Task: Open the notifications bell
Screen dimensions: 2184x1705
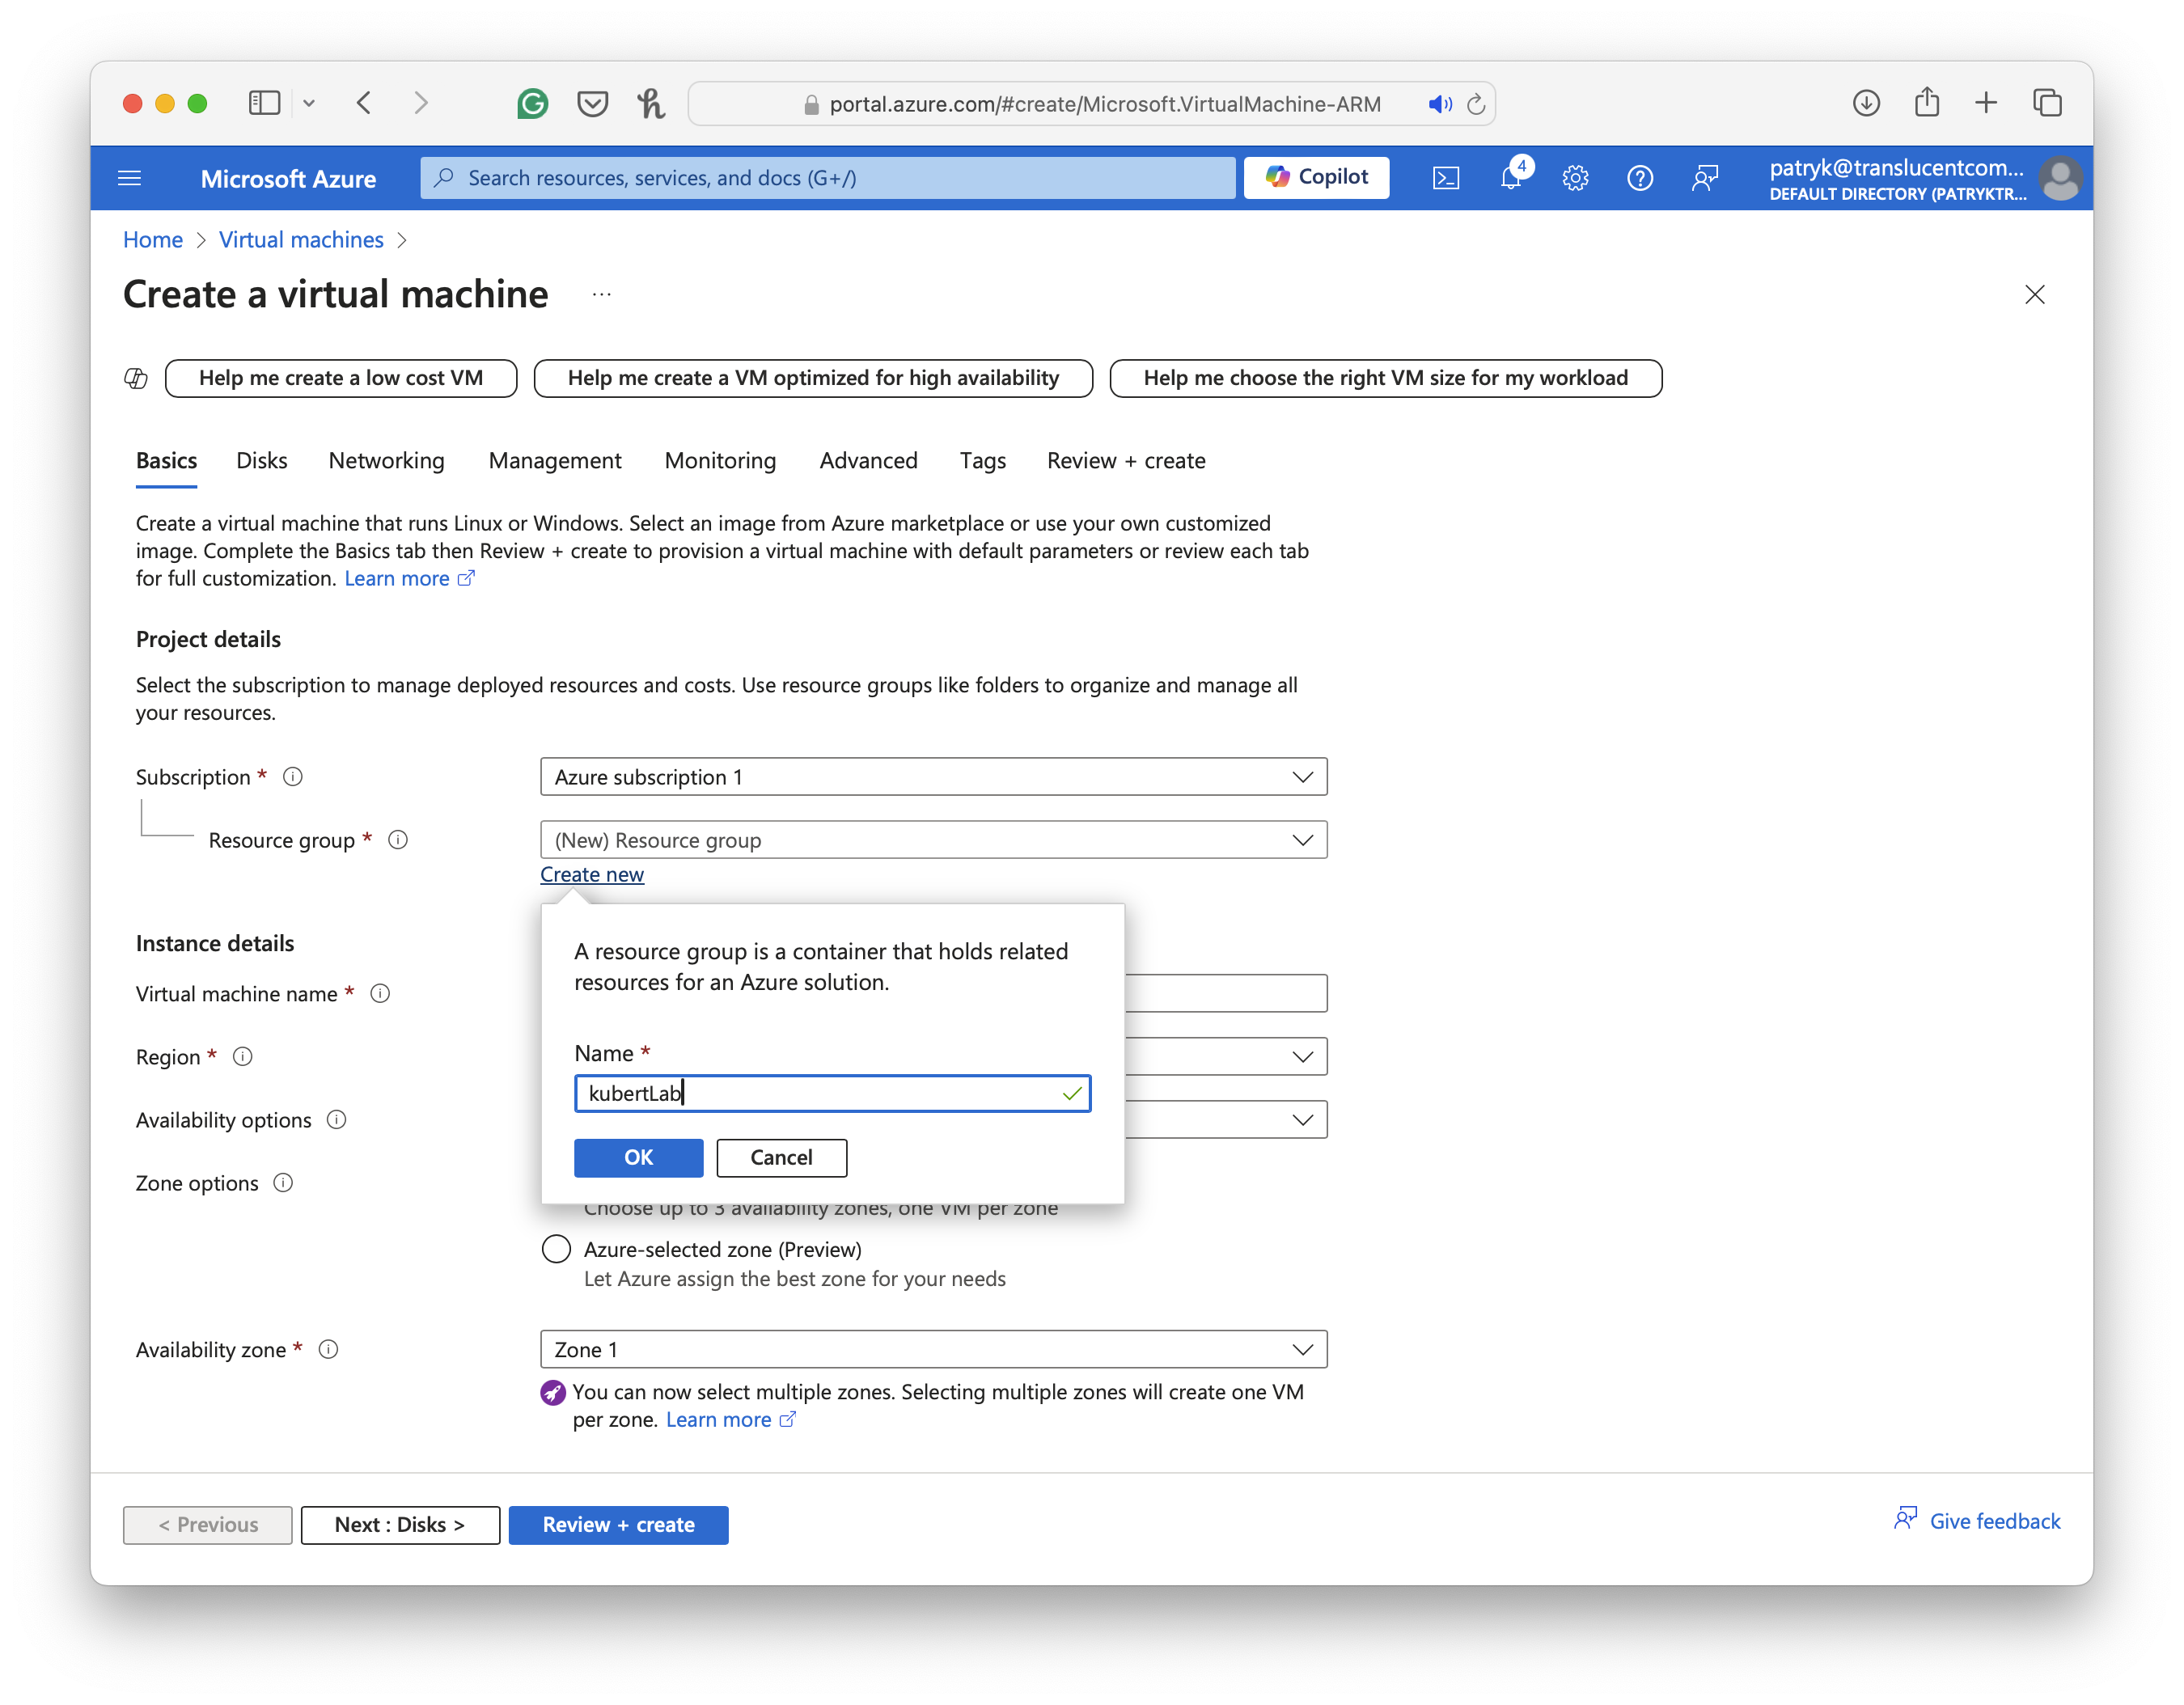Action: [x=1511, y=178]
